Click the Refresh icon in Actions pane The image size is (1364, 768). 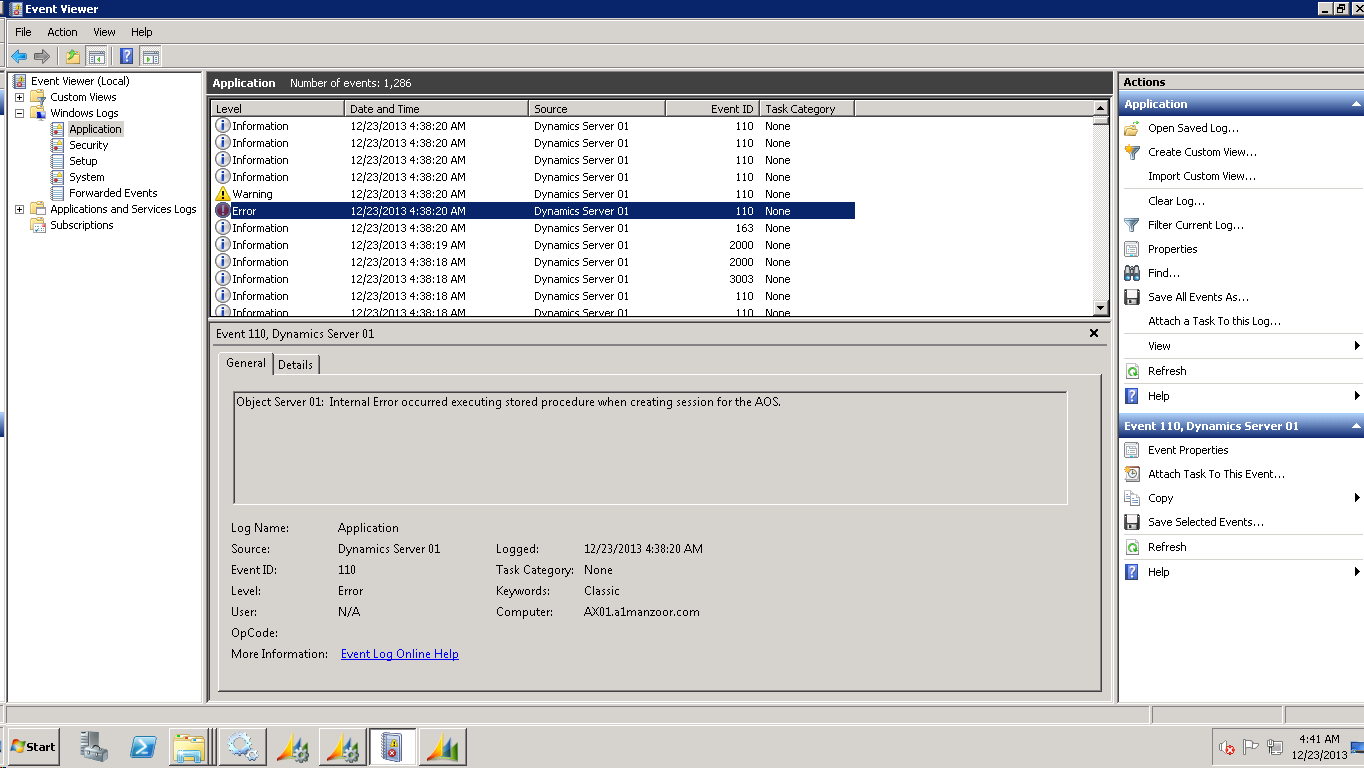[1131, 370]
